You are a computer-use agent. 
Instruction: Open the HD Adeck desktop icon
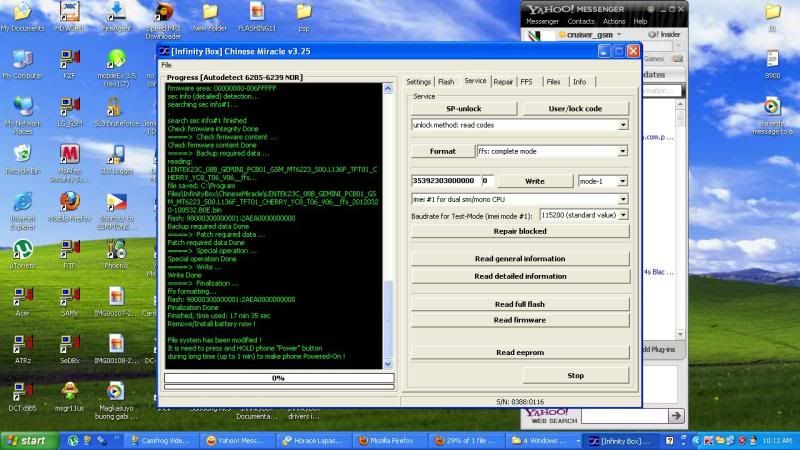pyautogui.click(x=69, y=16)
